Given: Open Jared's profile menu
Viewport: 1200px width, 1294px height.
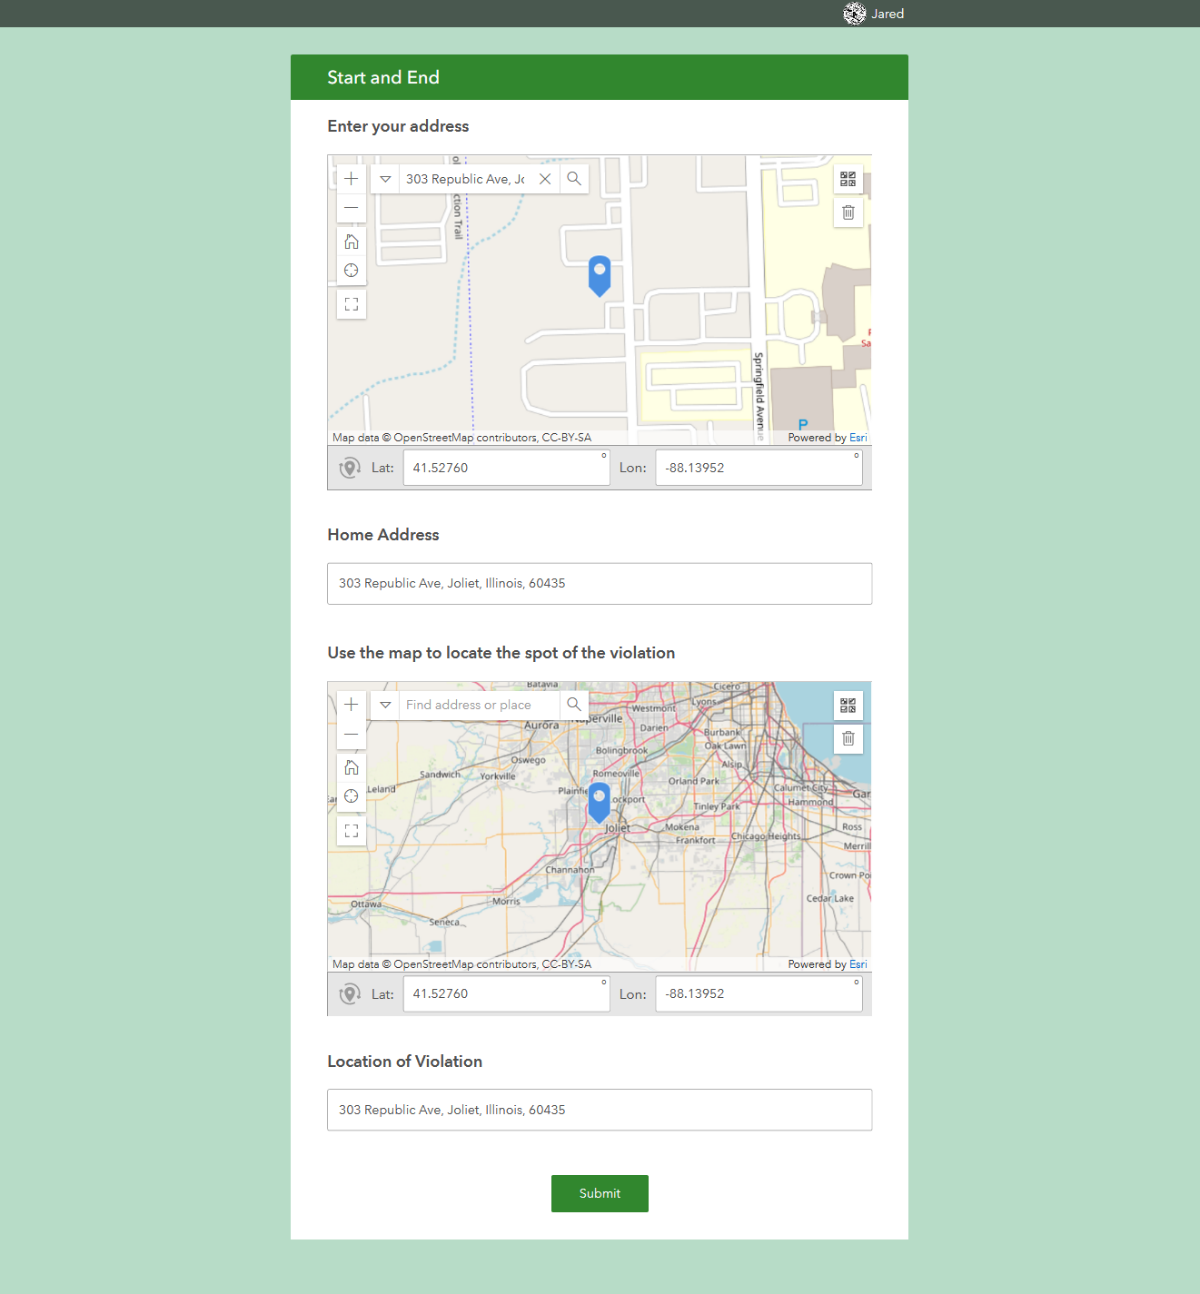Looking at the screenshot, I should coord(872,13).
